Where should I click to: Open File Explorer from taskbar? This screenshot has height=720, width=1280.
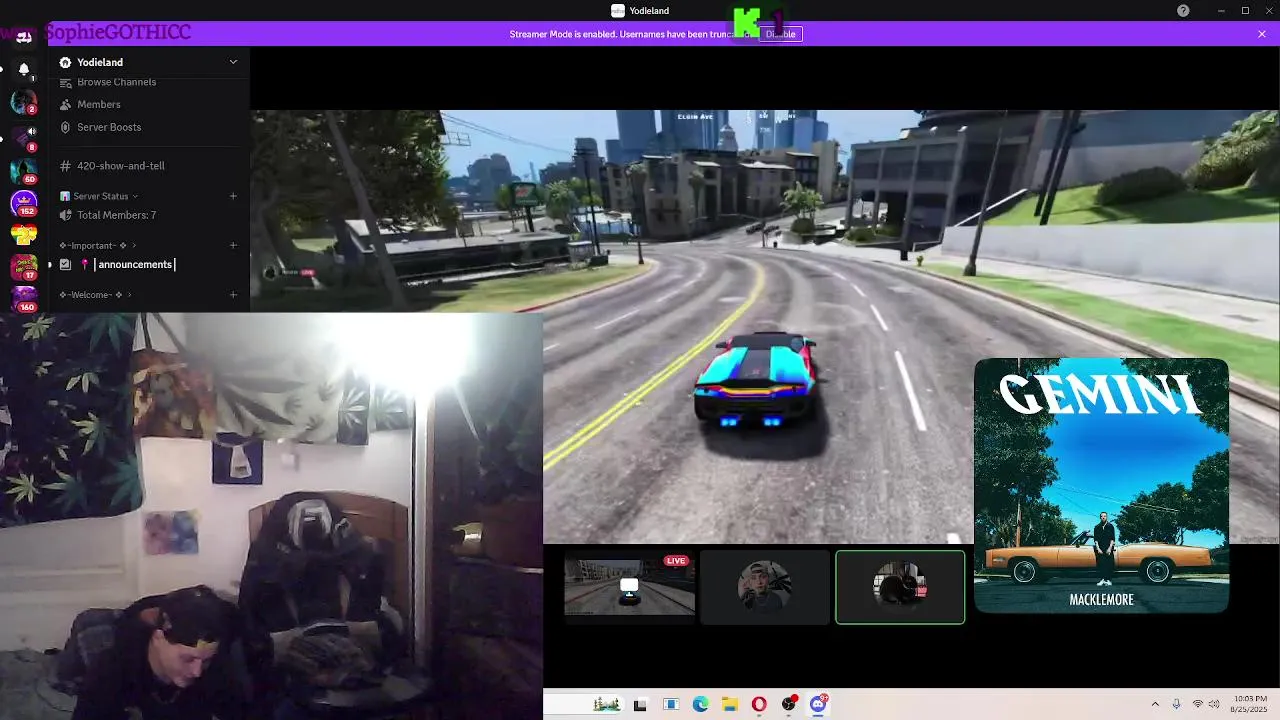tap(730, 704)
